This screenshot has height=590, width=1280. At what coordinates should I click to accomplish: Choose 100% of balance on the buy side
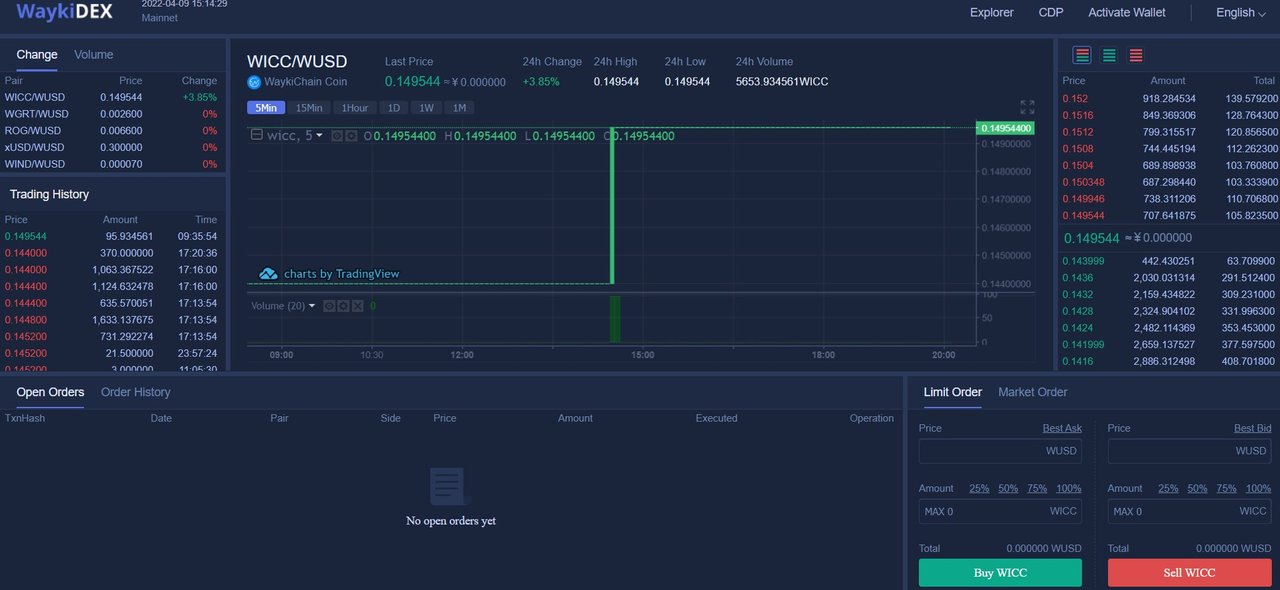click(x=1069, y=488)
